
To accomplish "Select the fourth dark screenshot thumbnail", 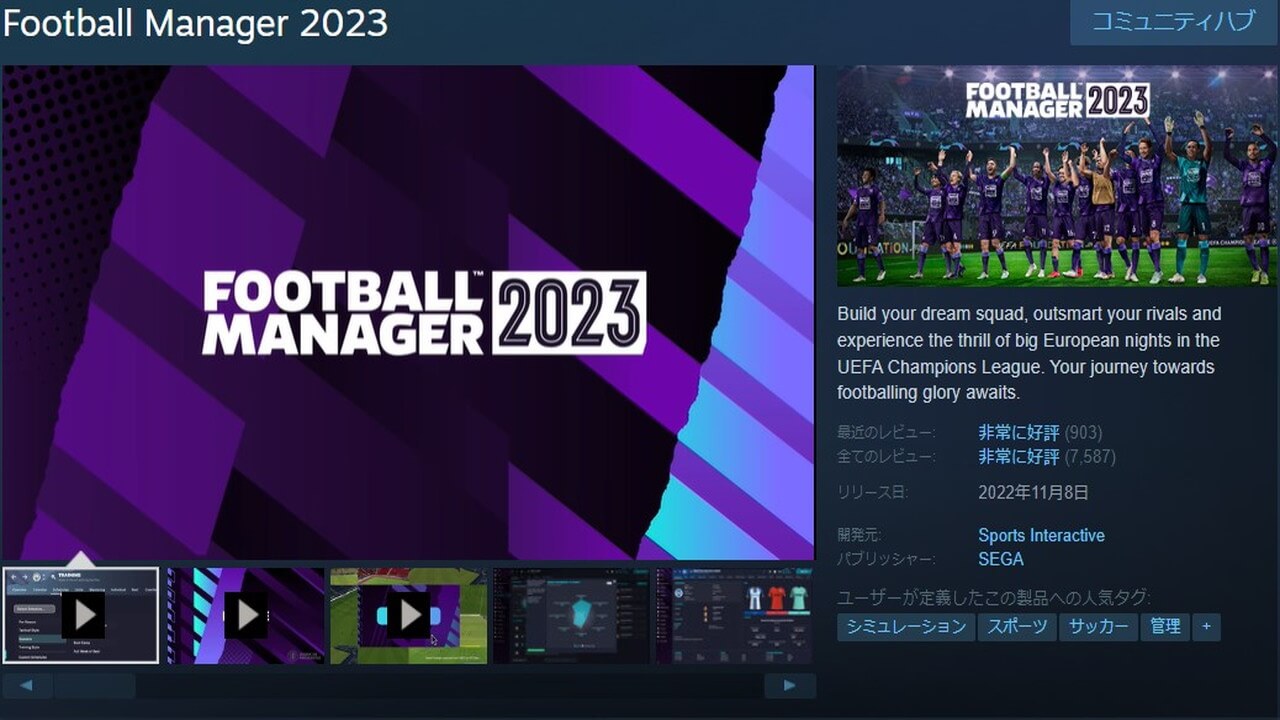I will pyautogui.click(x=573, y=615).
